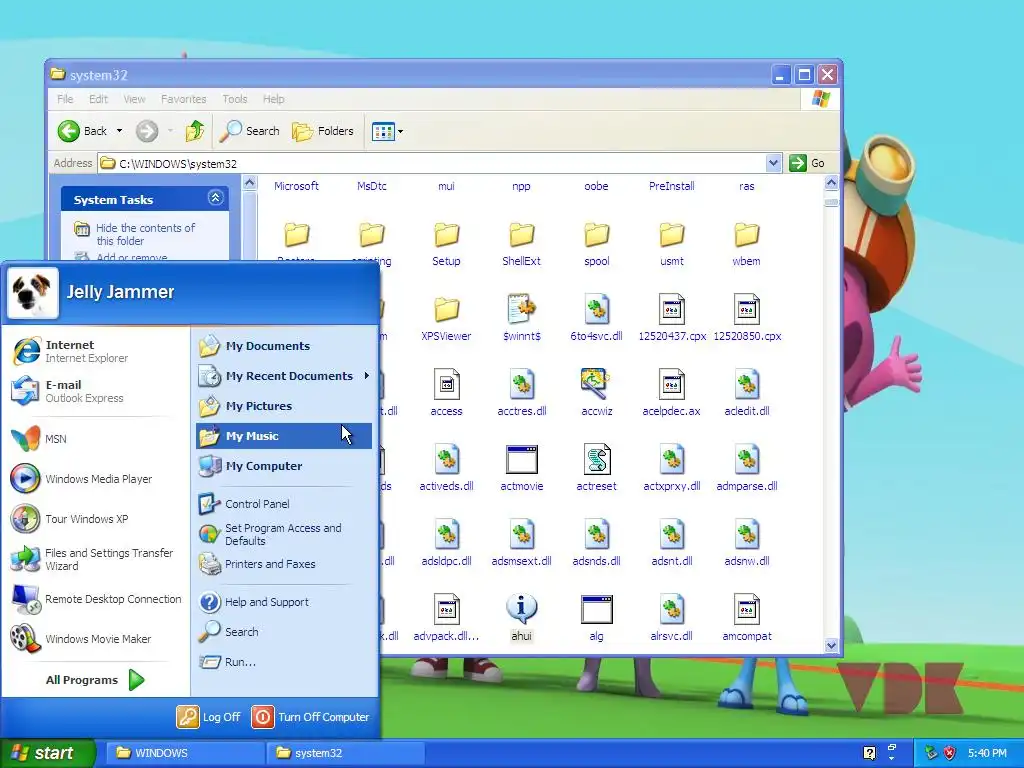Click security shield tray icon
This screenshot has width=1024, height=768.
tap(950, 753)
